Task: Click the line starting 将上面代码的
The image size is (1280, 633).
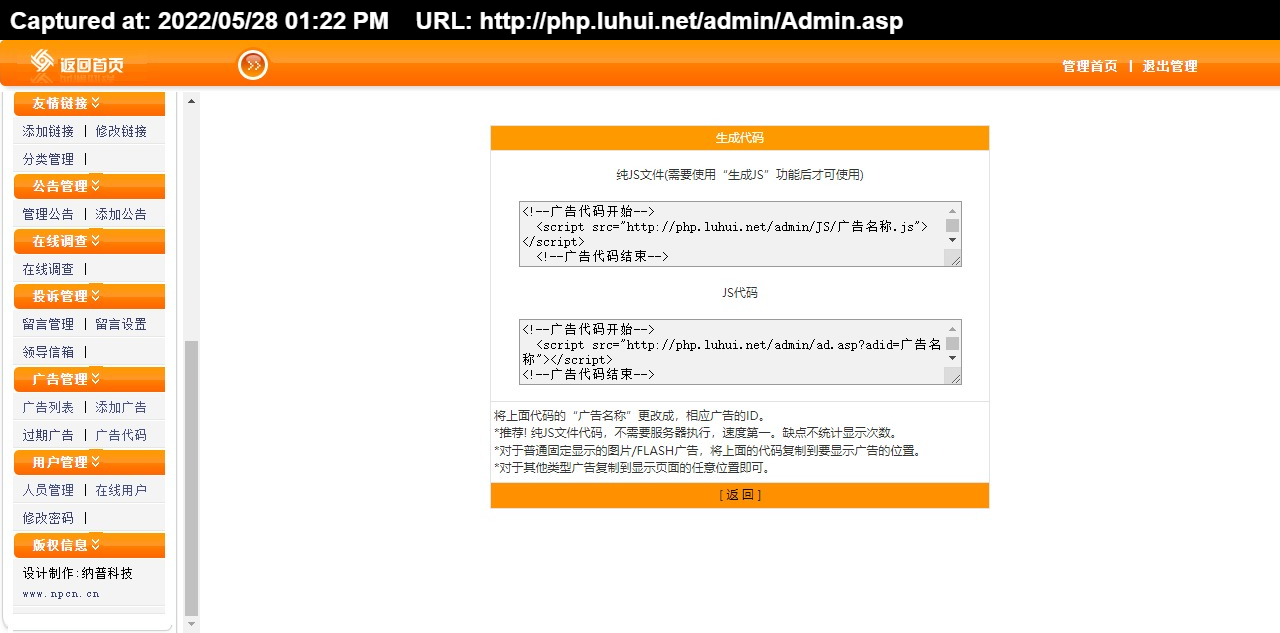Action: [x=631, y=416]
